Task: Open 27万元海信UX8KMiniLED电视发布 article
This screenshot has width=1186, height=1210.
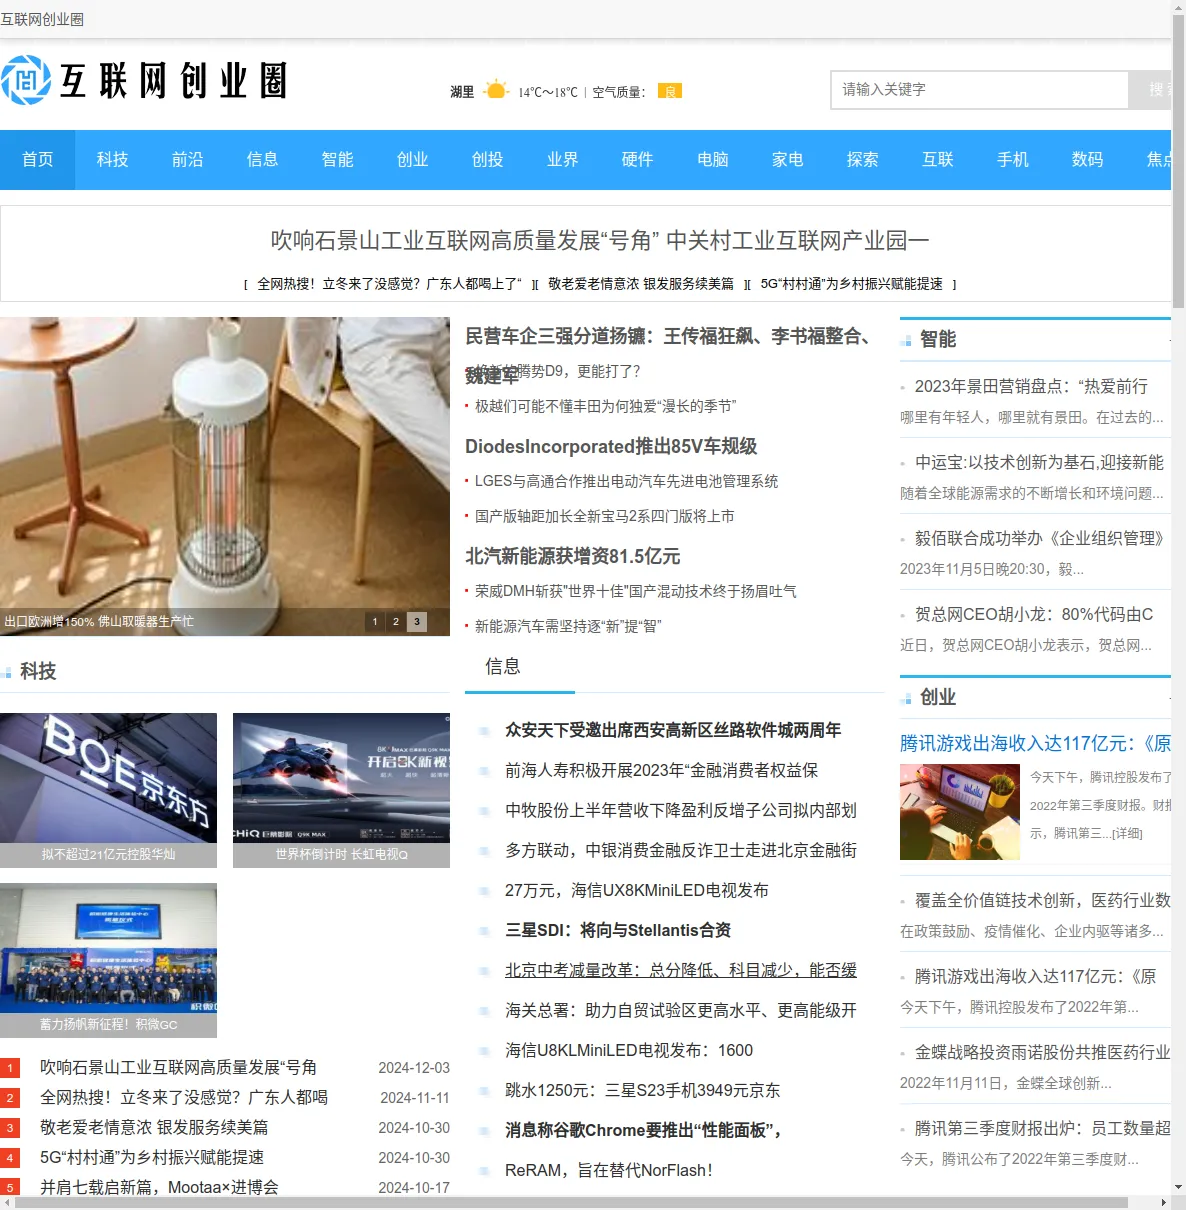Action: point(637,890)
